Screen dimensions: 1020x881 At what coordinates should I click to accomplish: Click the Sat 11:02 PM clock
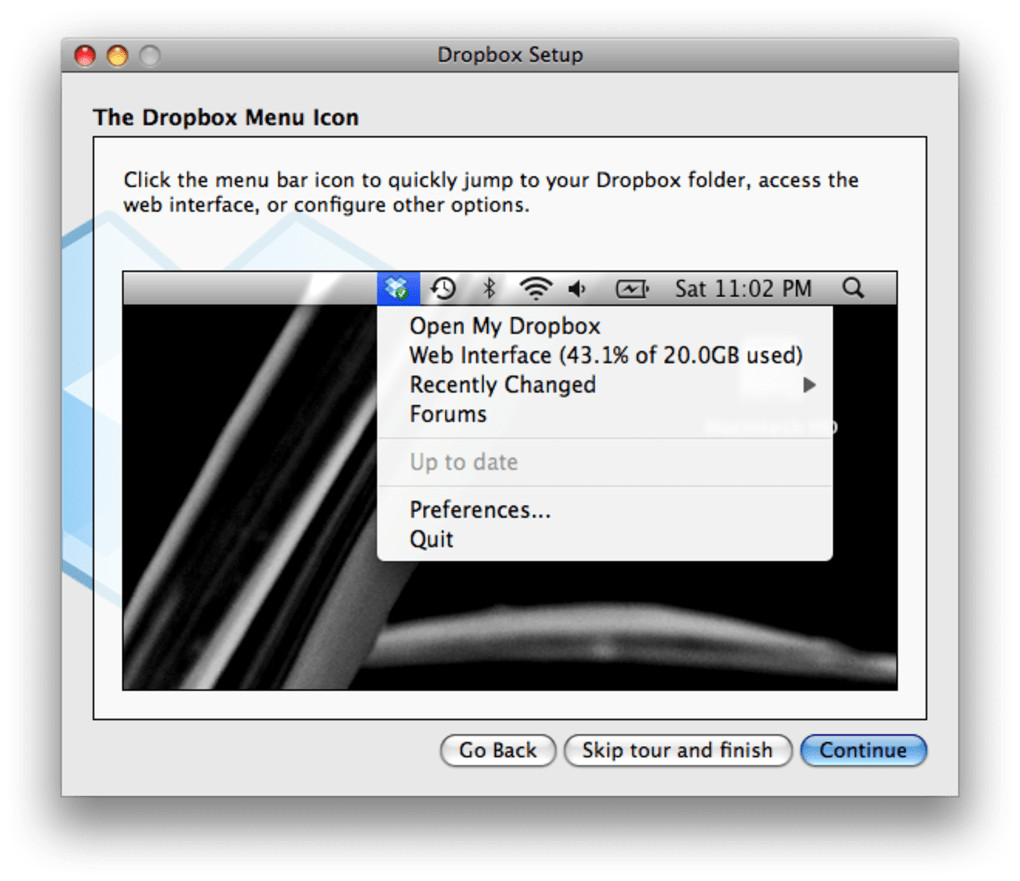[743, 288]
